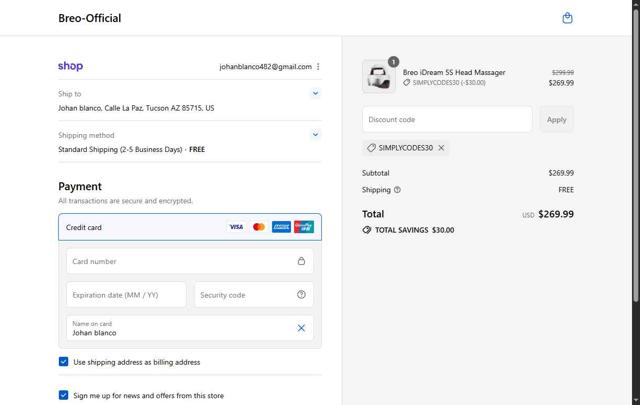640x405 pixels.
Task: Expand the Ship to address section
Action: pyautogui.click(x=315, y=93)
